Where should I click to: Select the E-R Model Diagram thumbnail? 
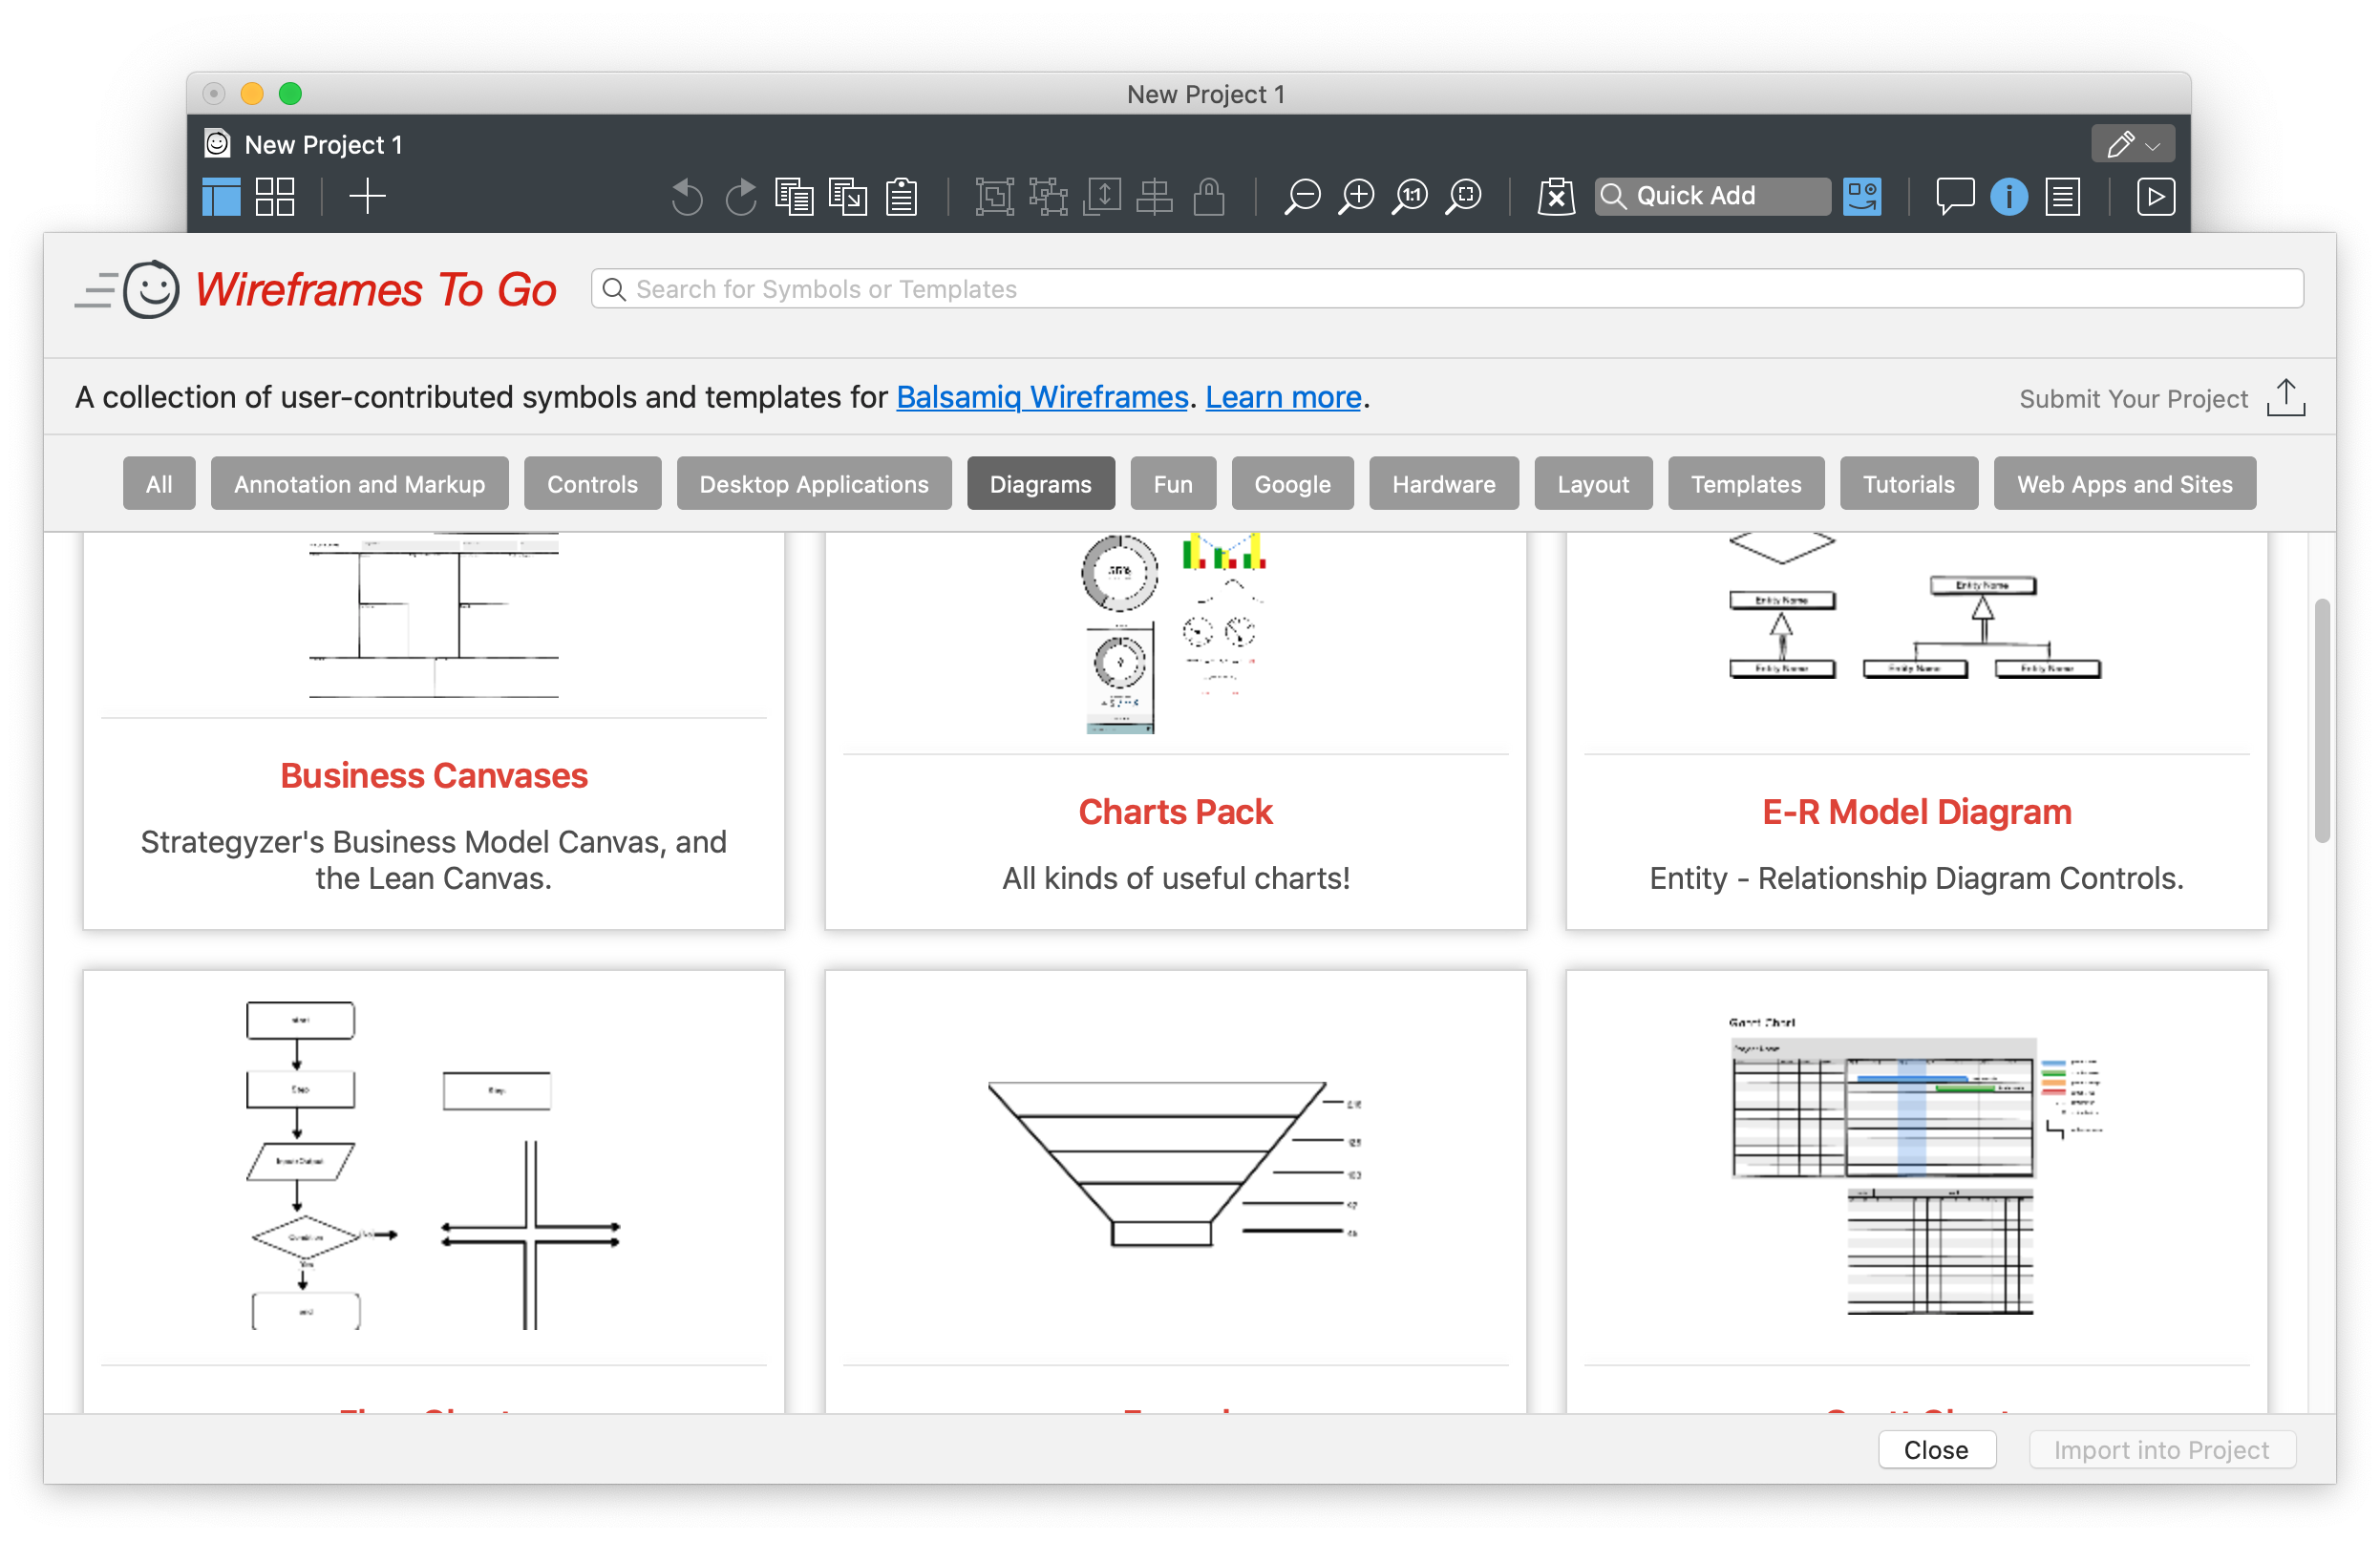(1914, 607)
